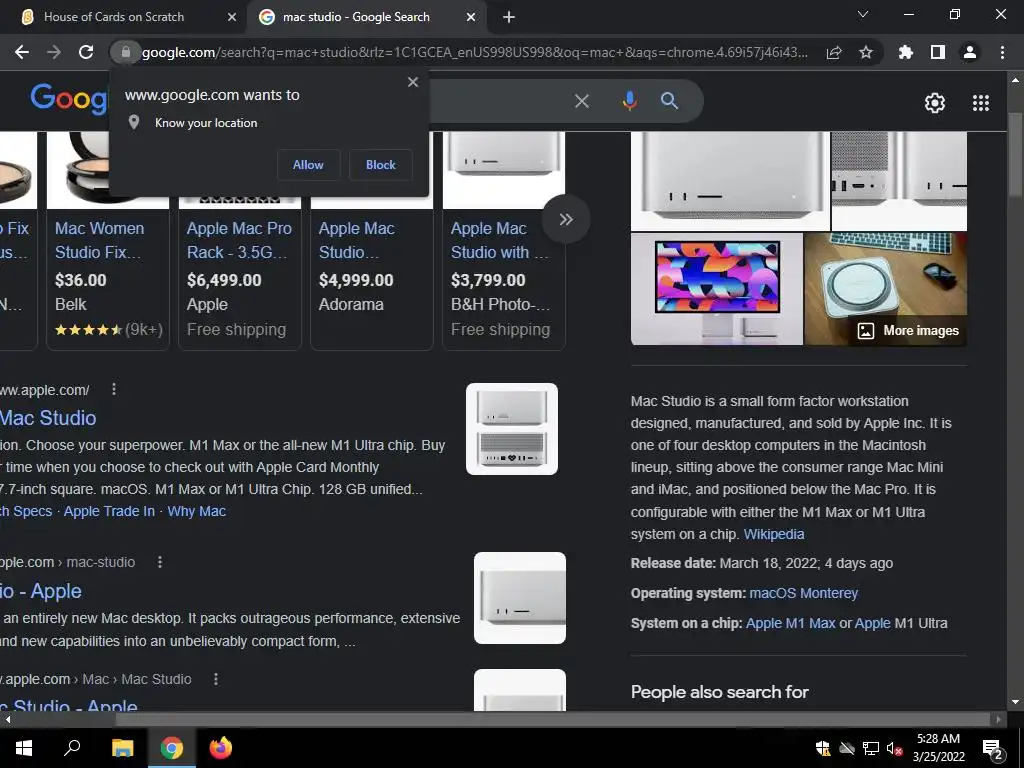Viewport: 1024px width, 768px height.
Task: Click More images button
Action: 908,331
